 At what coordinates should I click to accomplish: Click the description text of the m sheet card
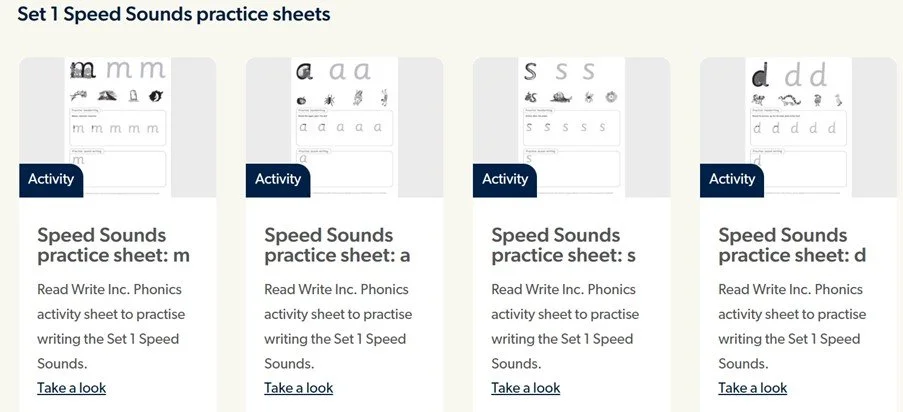click(111, 326)
